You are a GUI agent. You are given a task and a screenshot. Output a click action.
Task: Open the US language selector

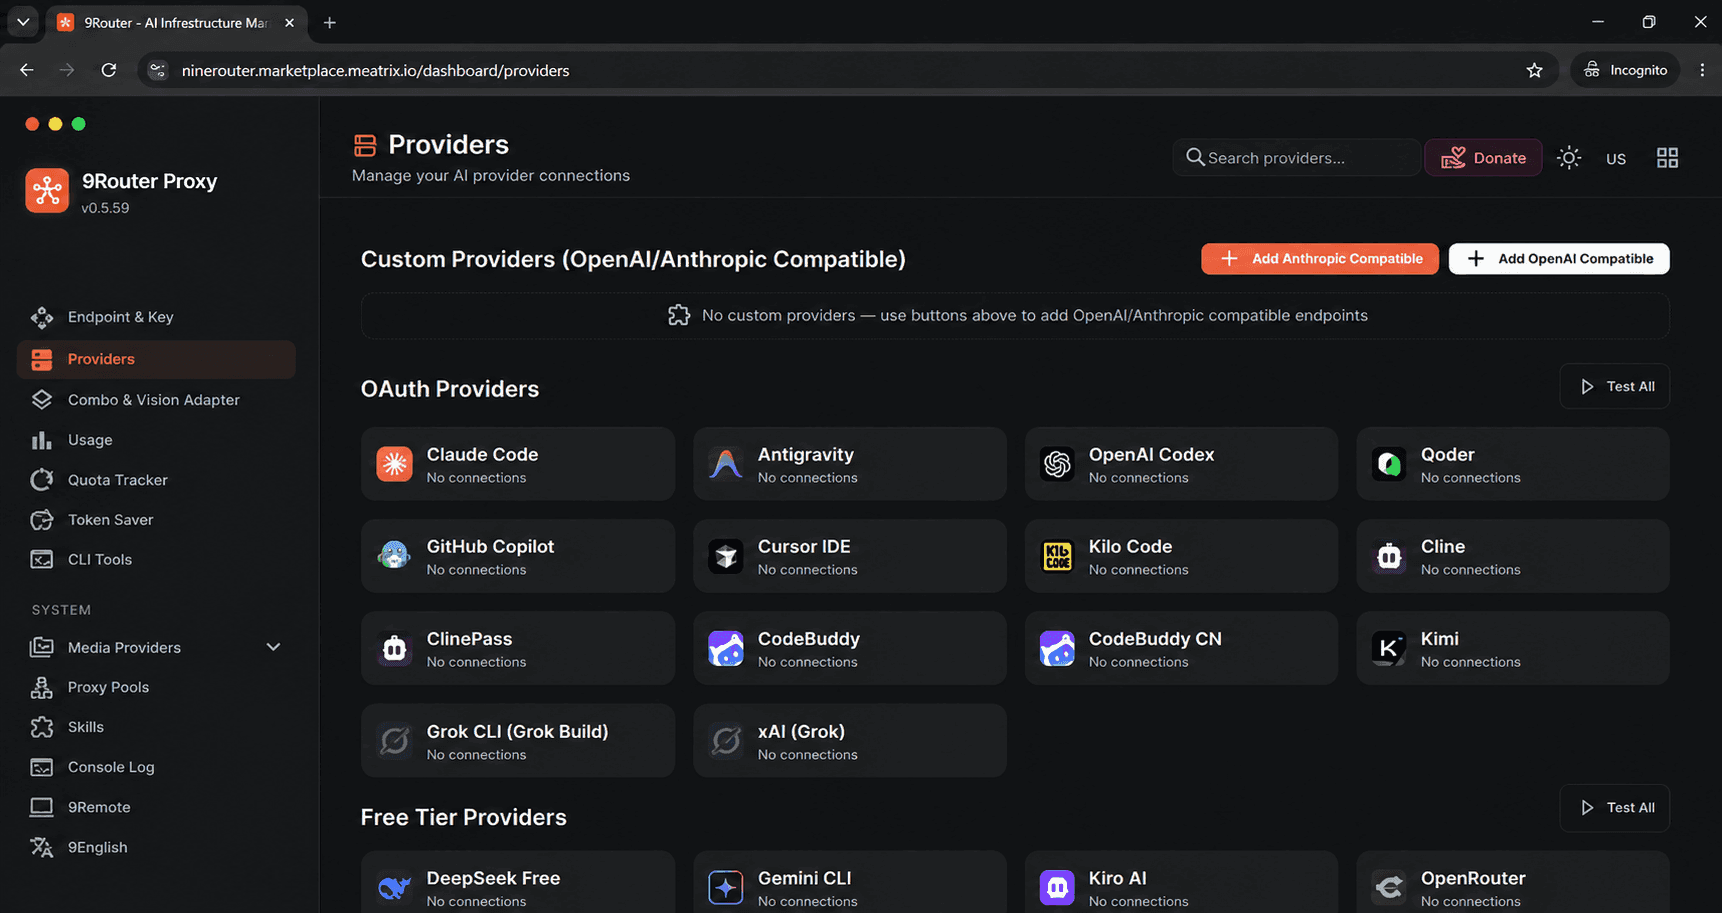[1616, 158]
